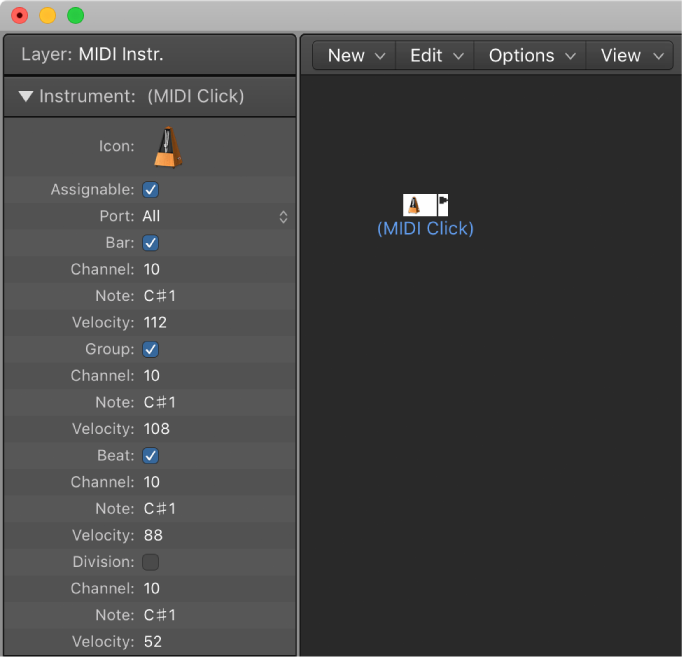Click the Beat Velocity value 88
This screenshot has width=682, height=658.
point(153,535)
